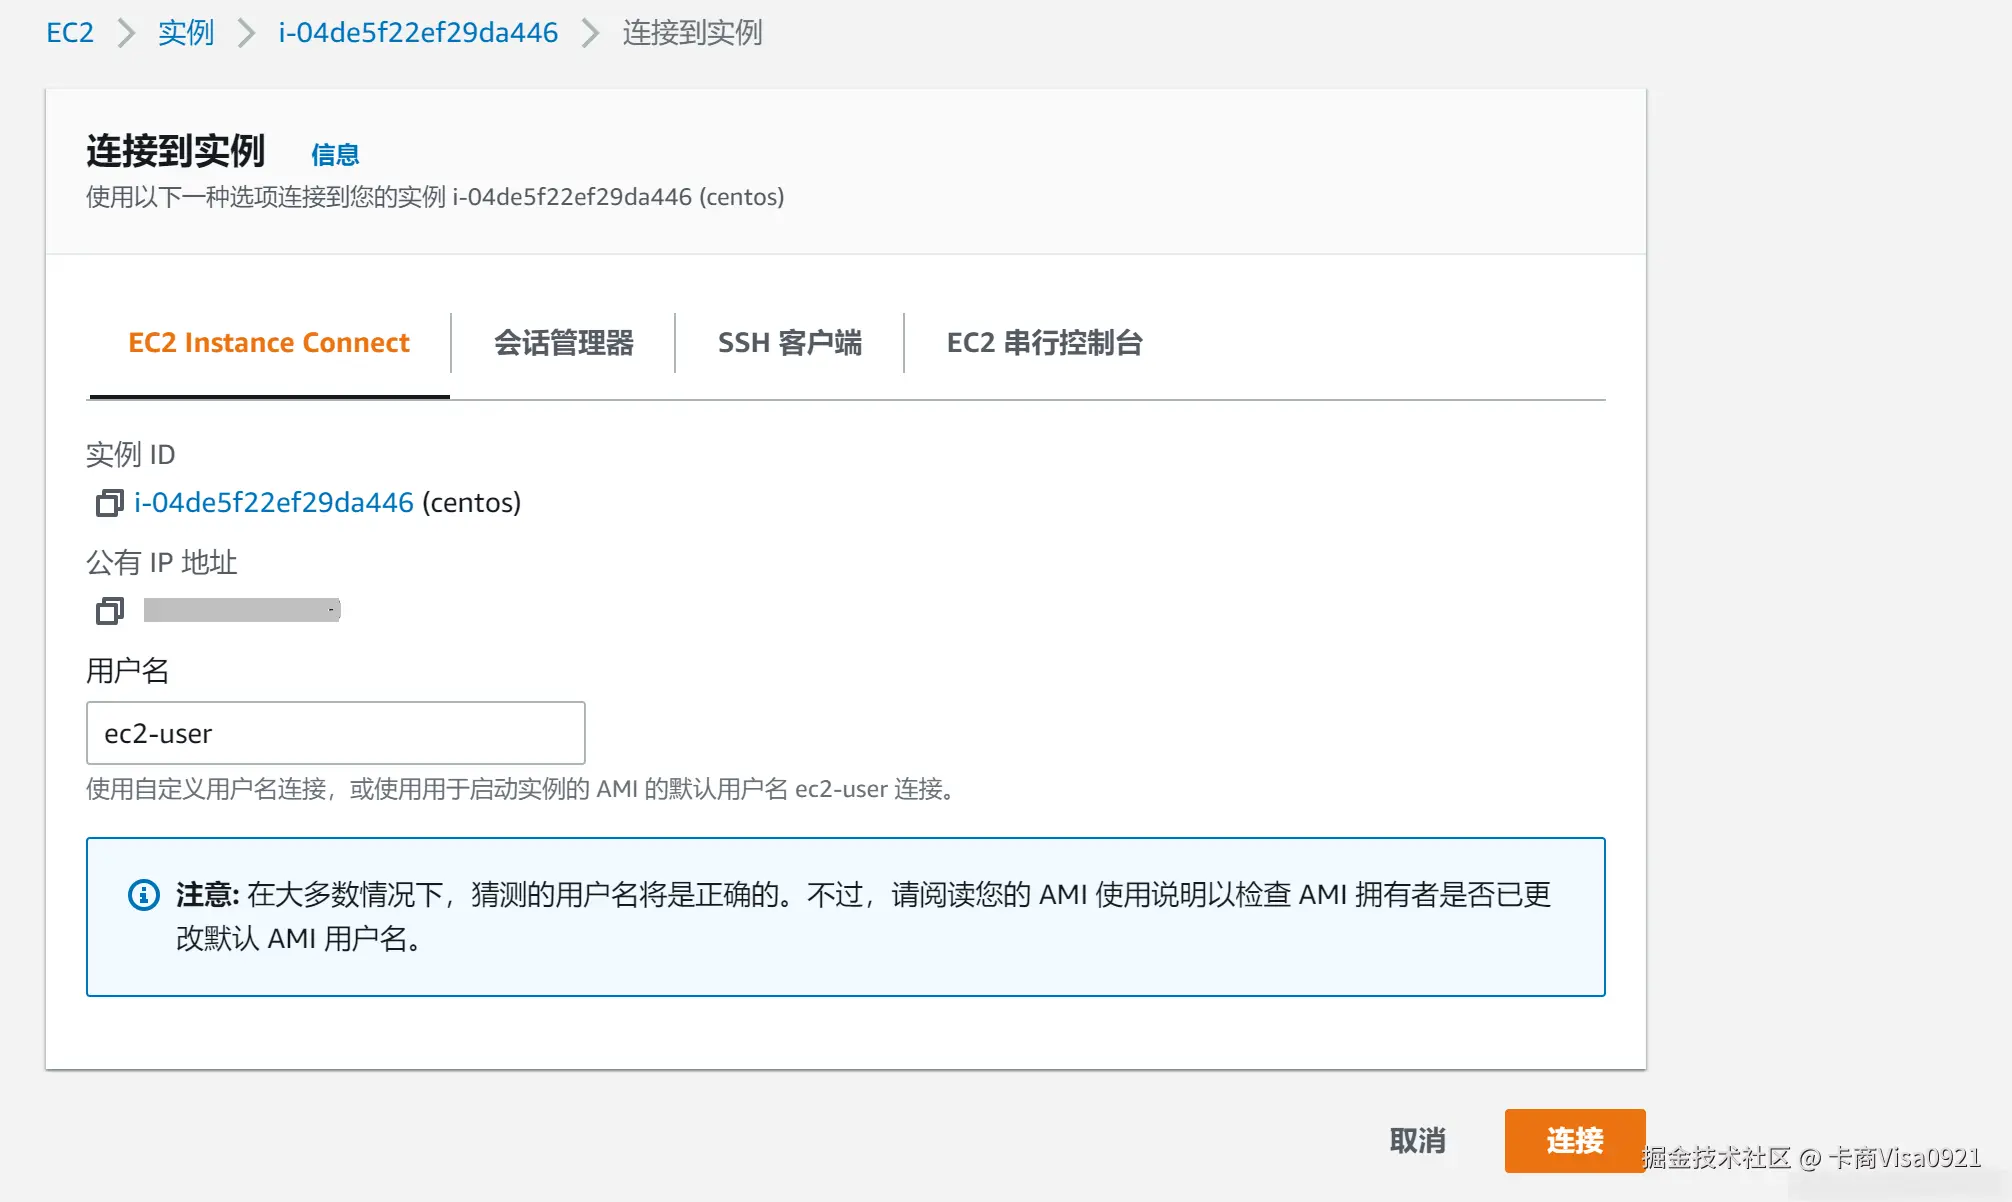Viewport: 2012px width, 1202px height.
Task: Click the info icon in the notice box
Action: click(144, 894)
